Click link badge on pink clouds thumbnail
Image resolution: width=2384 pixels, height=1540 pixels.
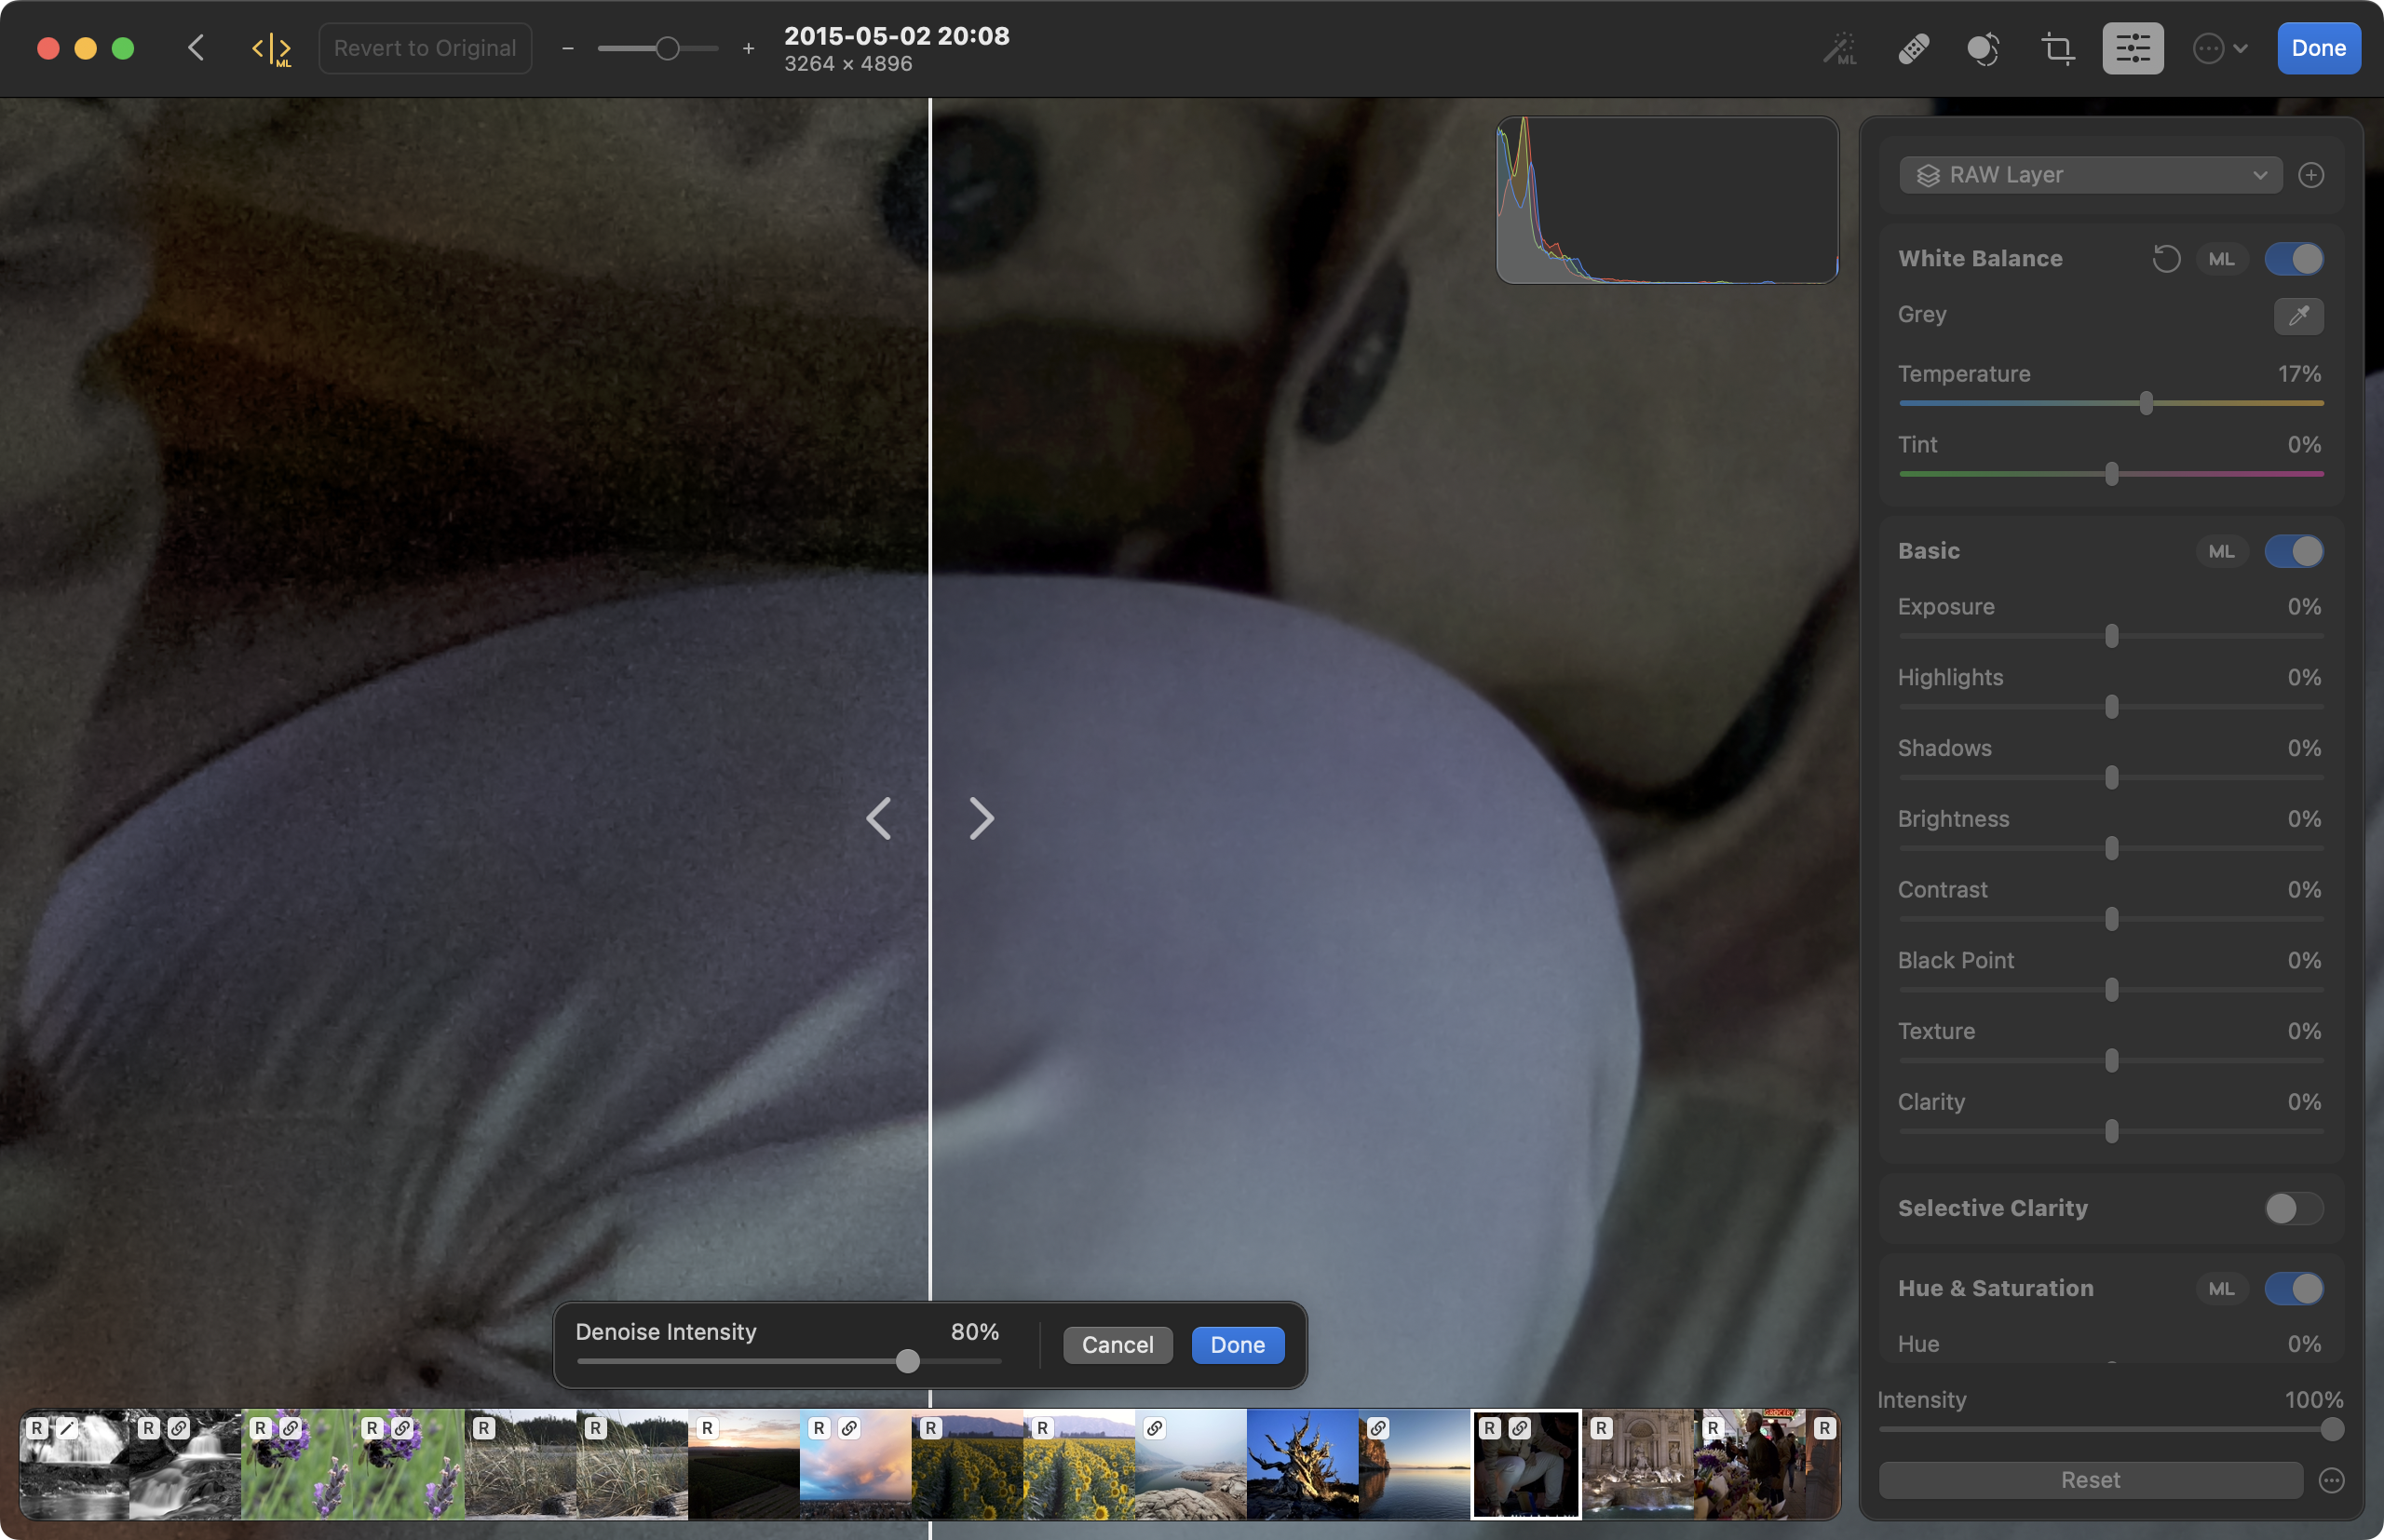click(849, 1428)
